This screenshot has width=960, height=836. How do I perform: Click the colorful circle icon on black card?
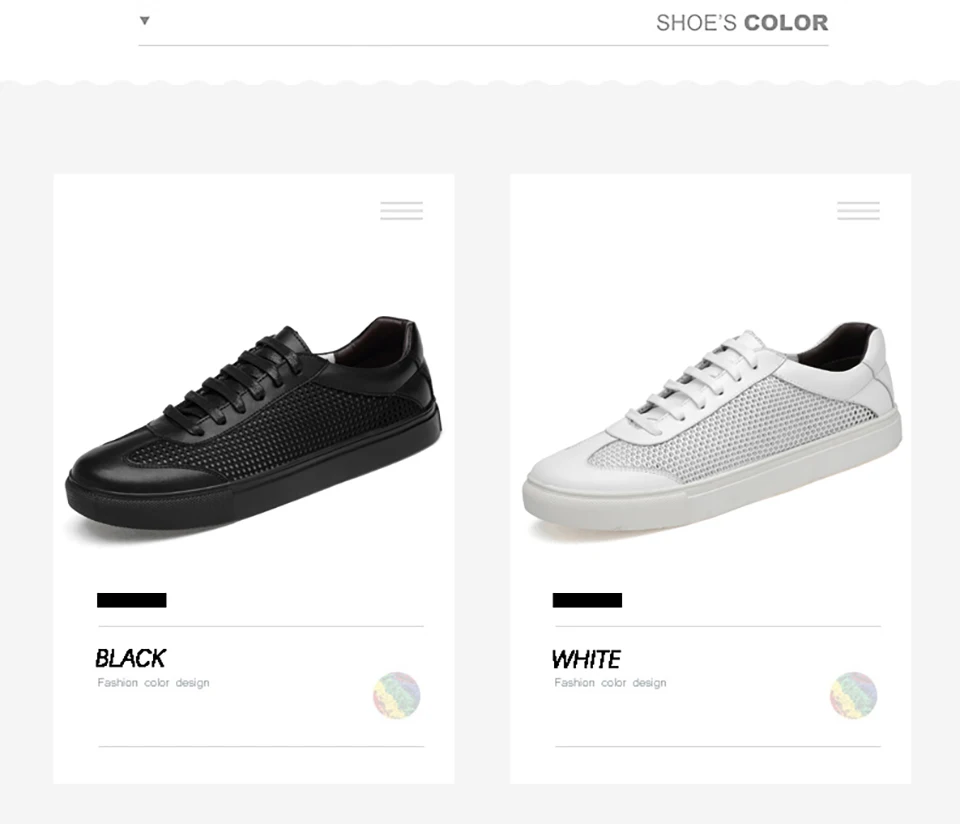tap(397, 695)
